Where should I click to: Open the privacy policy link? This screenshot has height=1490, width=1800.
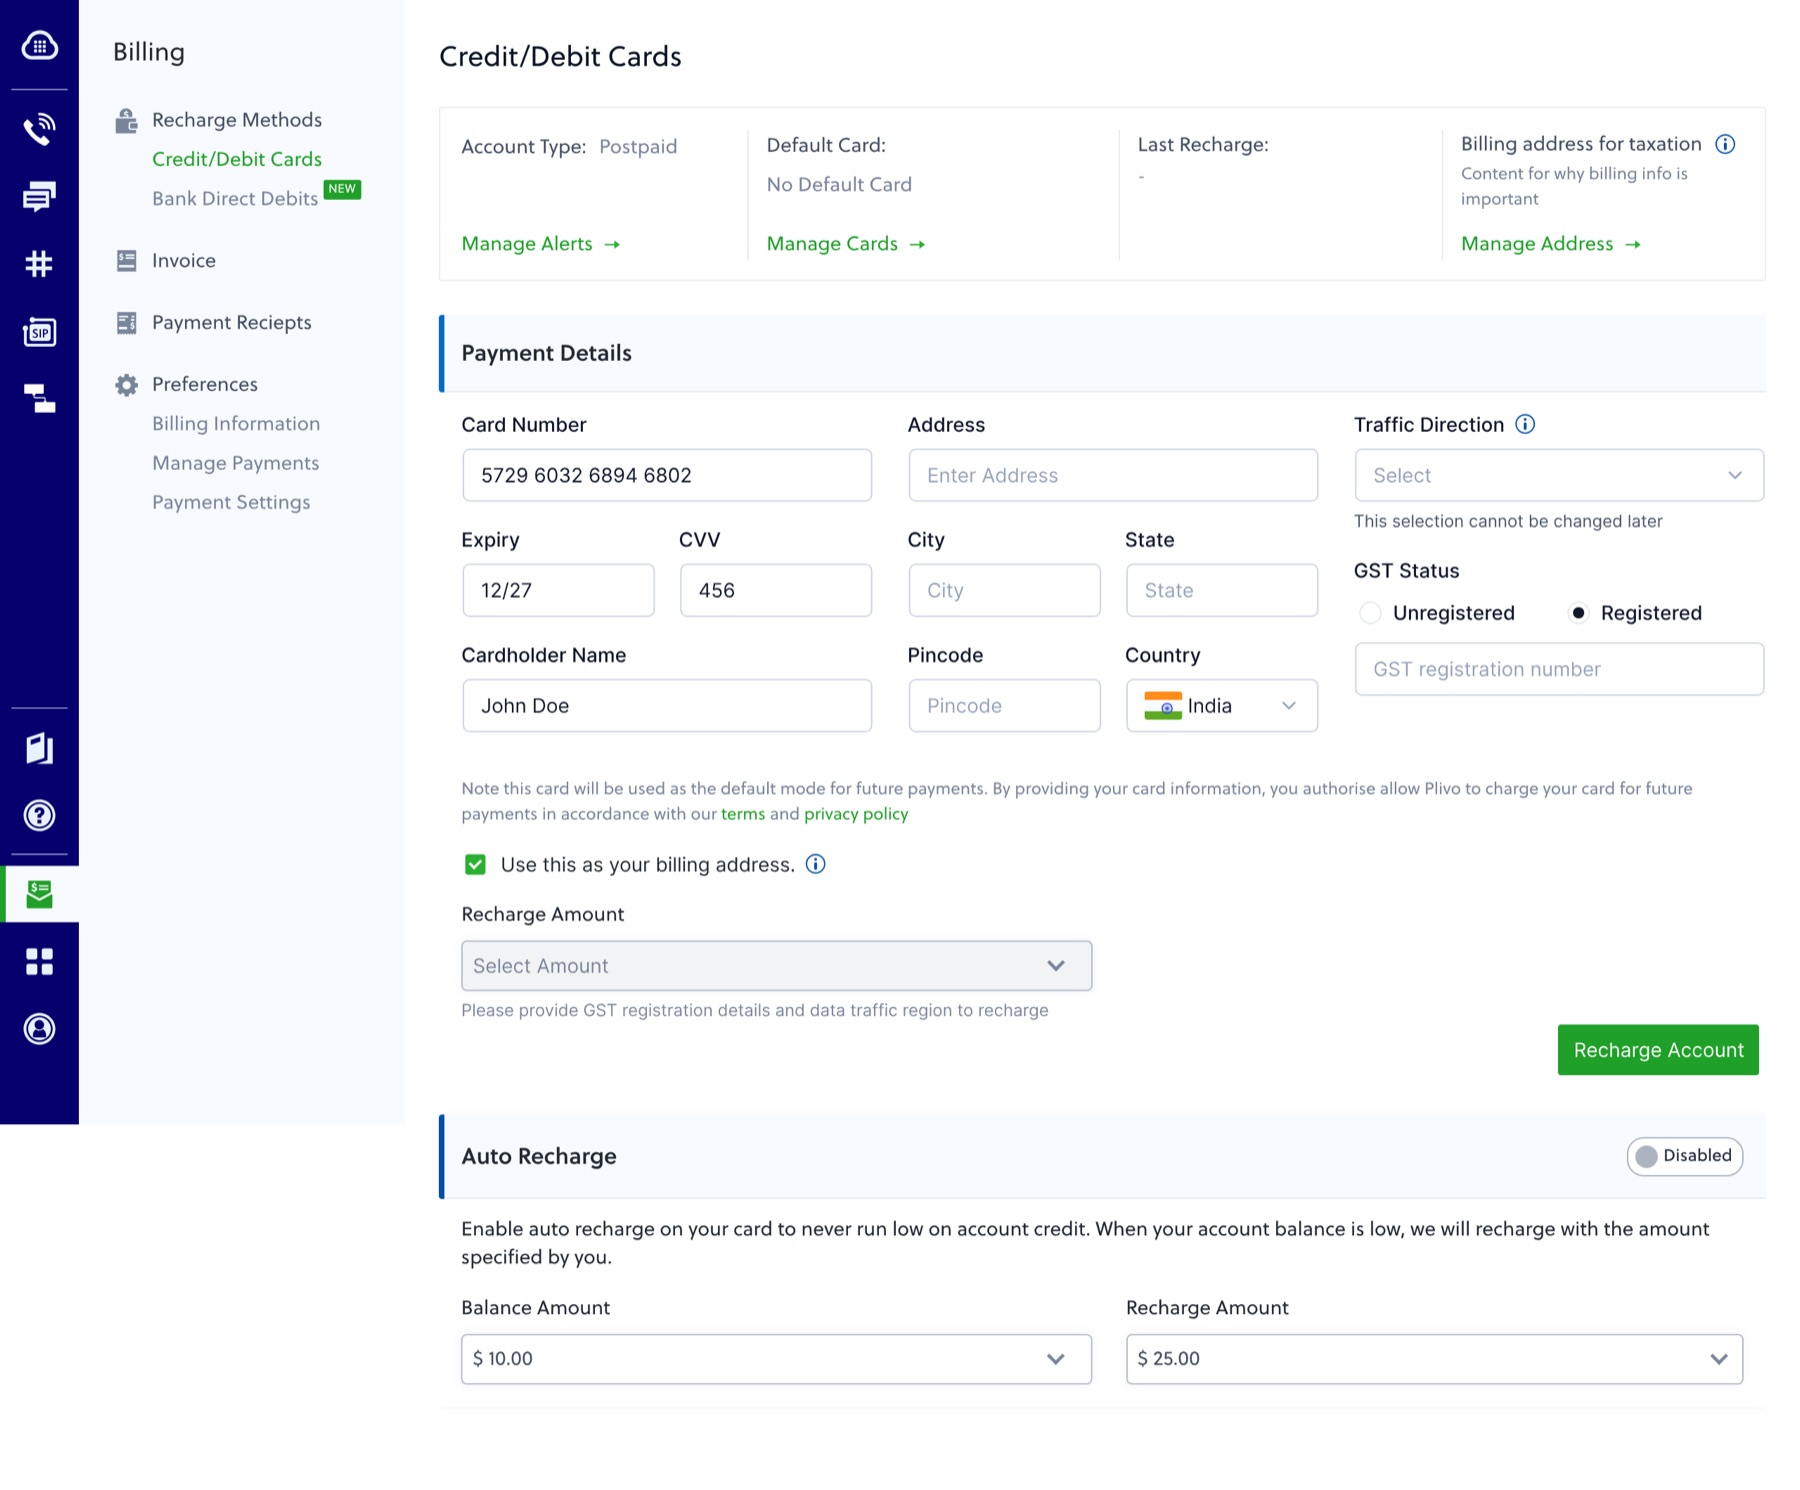(856, 814)
